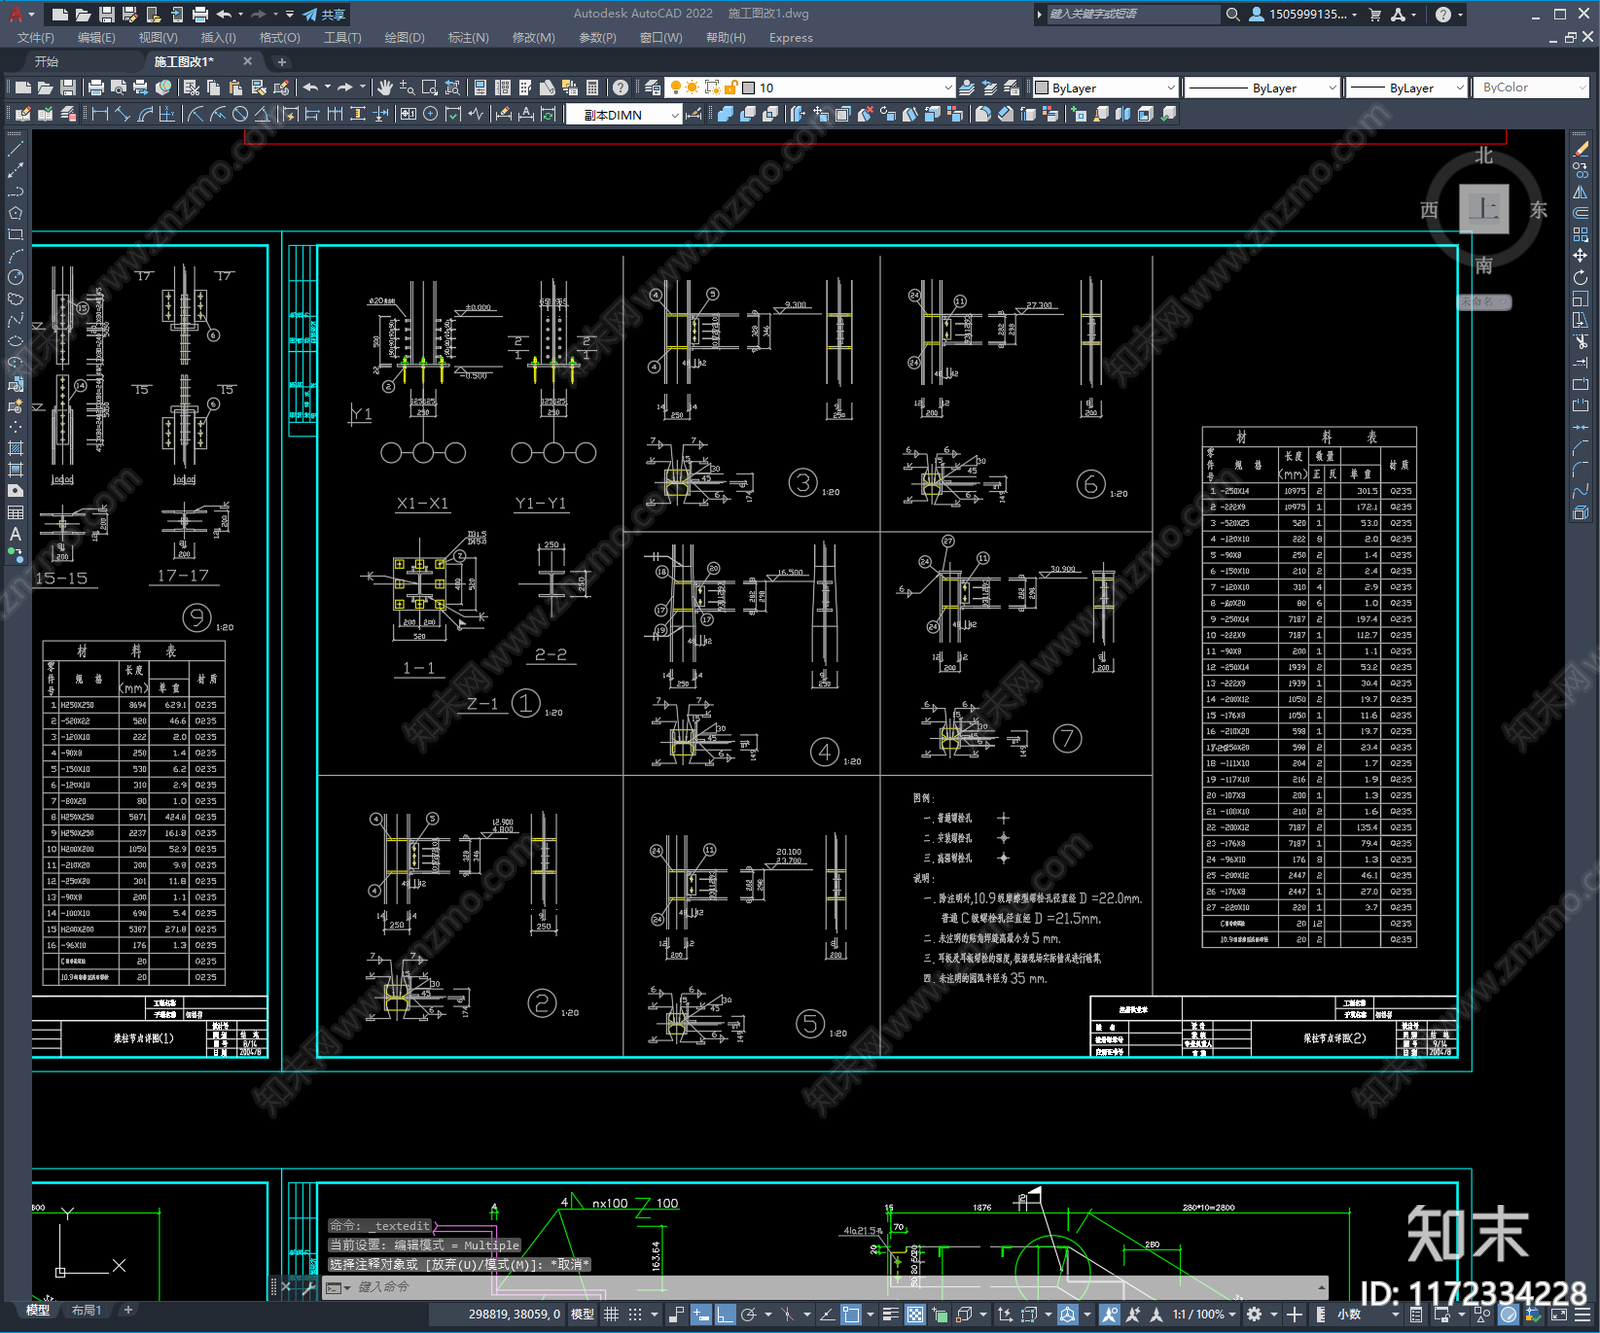Click the Plot (print) icon in quick access toolbar
This screenshot has width=1600, height=1333.
199,14
